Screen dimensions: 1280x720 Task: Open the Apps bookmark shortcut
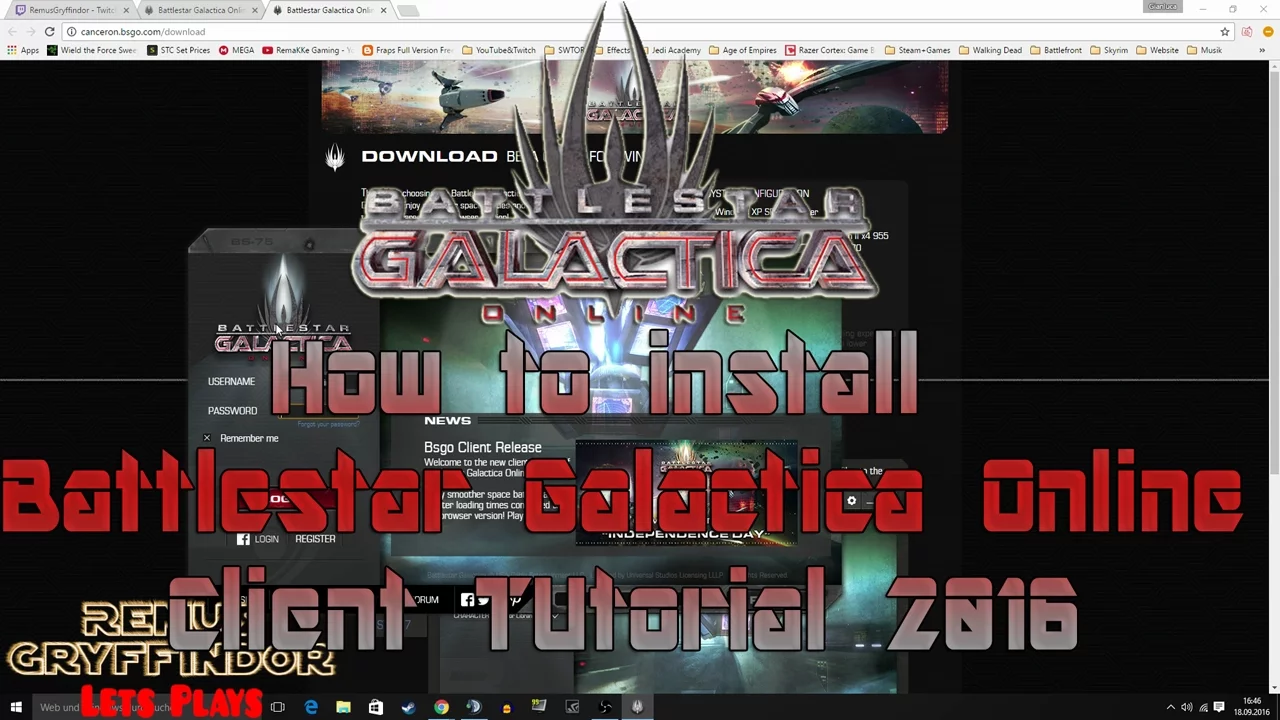click(x=23, y=50)
